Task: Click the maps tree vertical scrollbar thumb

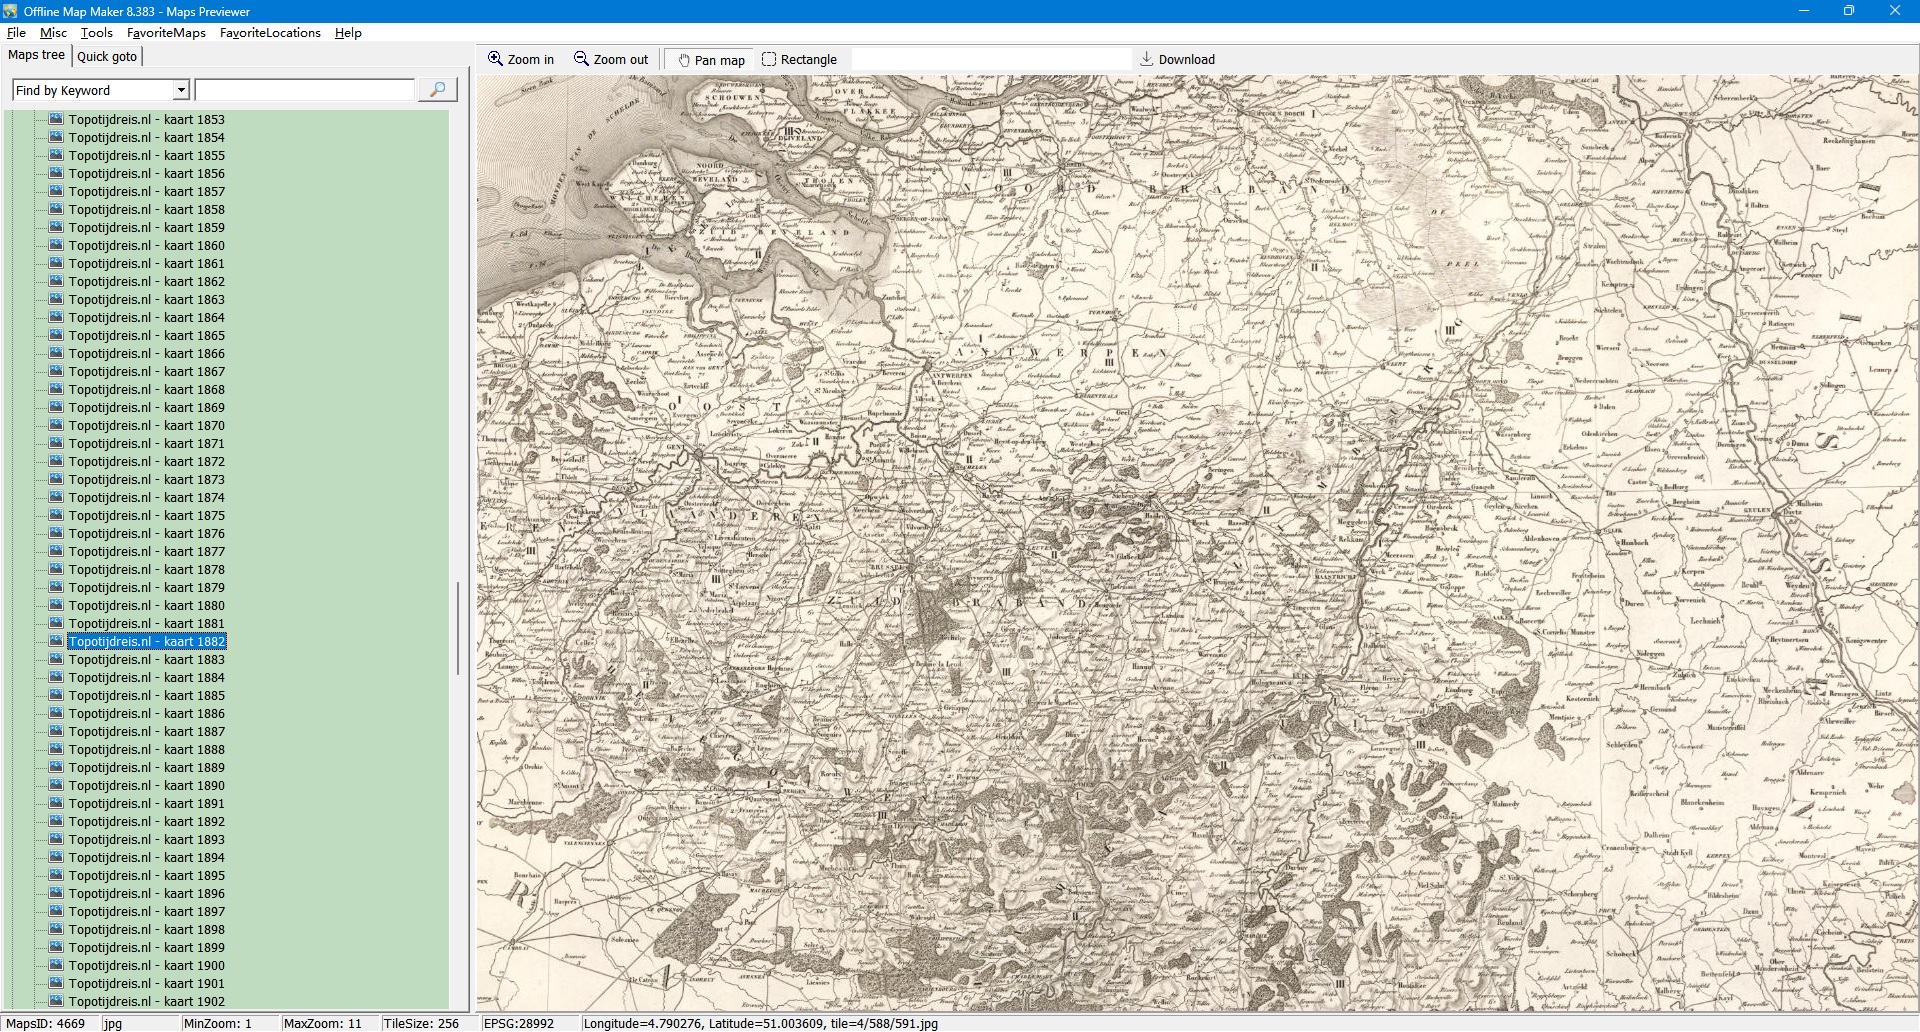Action: click(x=458, y=628)
